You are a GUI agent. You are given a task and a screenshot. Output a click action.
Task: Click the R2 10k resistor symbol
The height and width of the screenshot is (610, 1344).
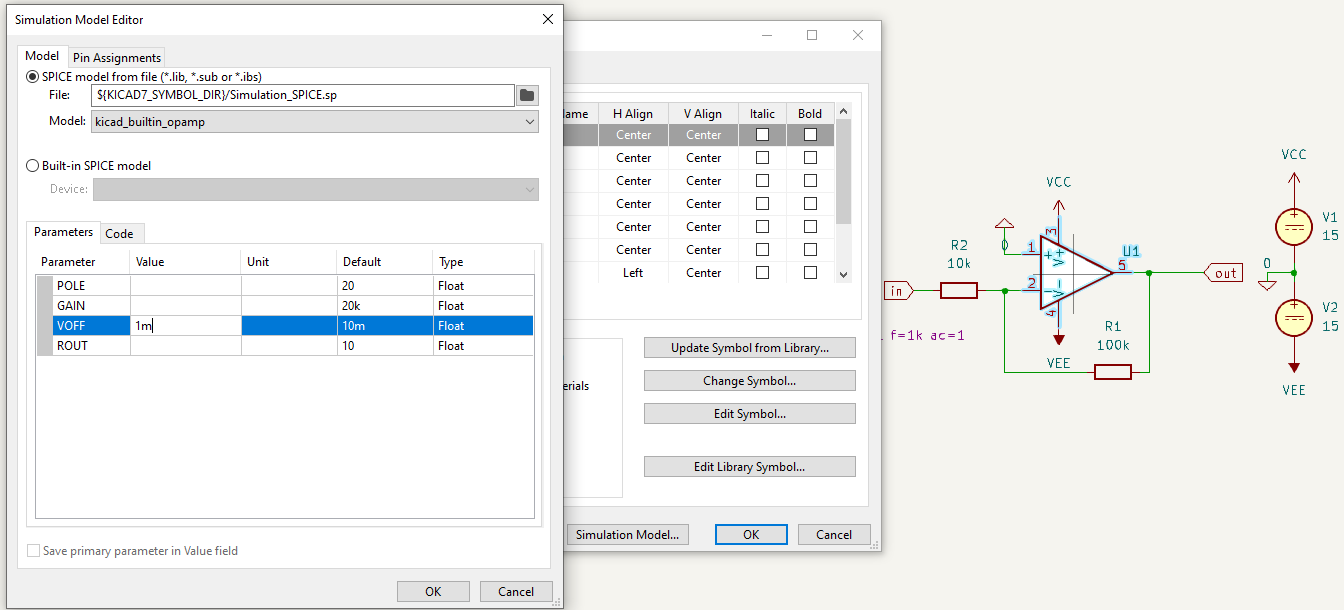959,291
